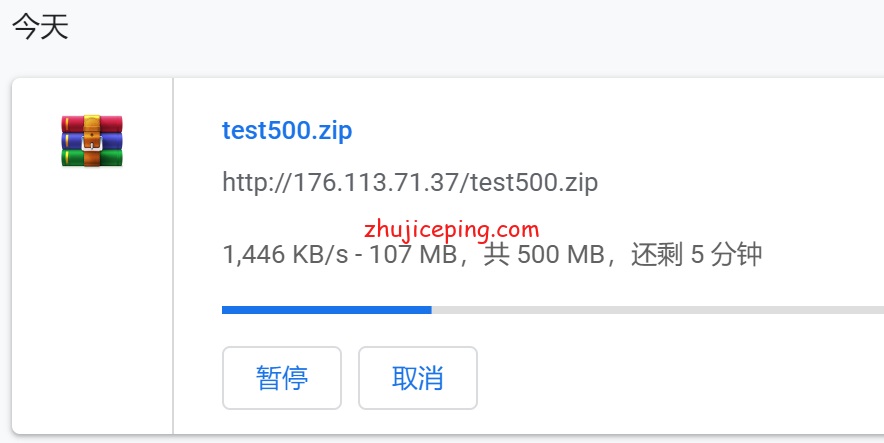Pause the download with 暂停 button
The image size is (884, 443).
pyautogui.click(x=282, y=378)
